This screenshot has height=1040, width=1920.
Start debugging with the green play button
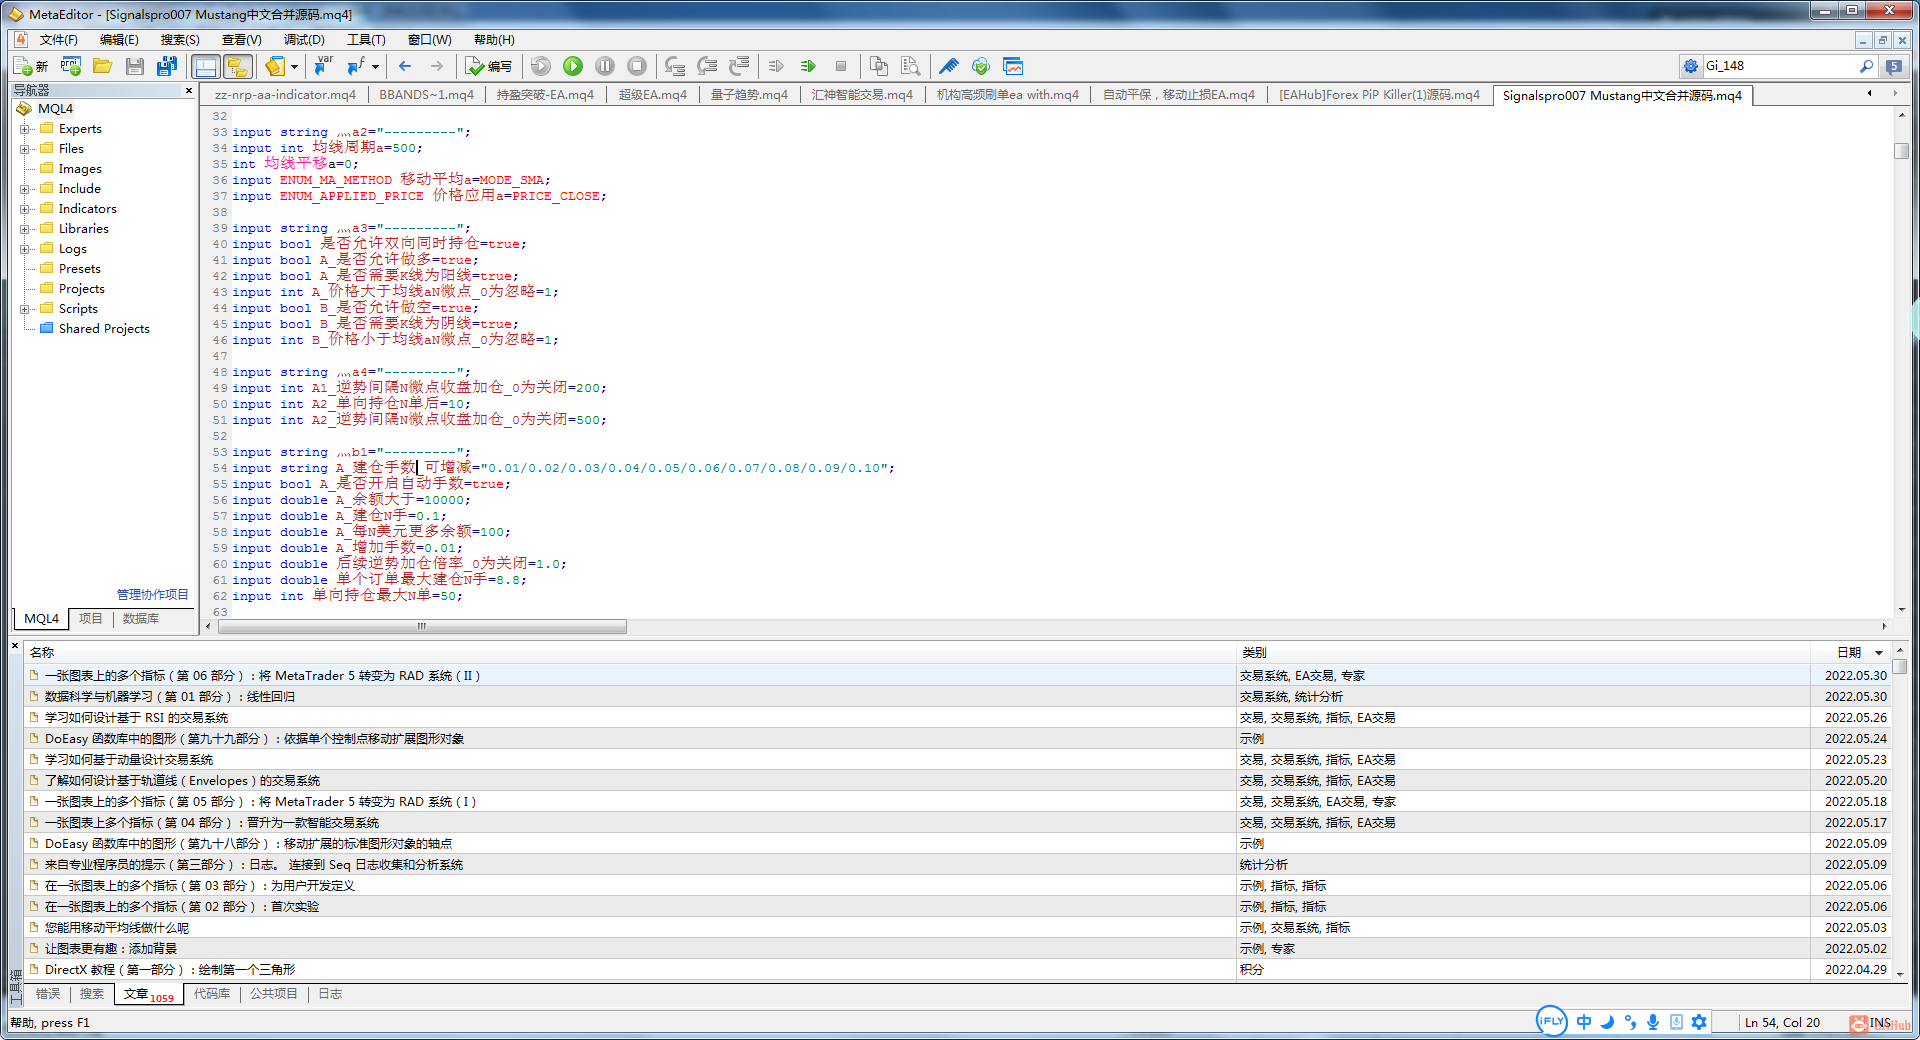coord(573,66)
